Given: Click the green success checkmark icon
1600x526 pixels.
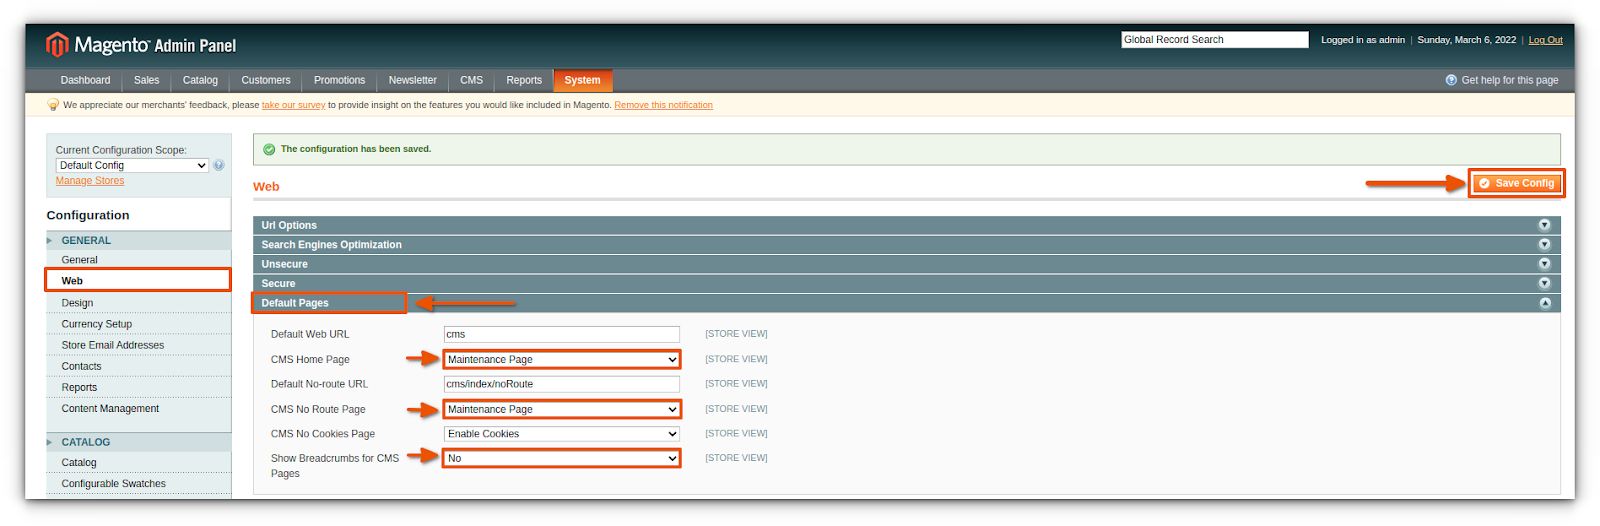Looking at the screenshot, I should (x=269, y=149).
